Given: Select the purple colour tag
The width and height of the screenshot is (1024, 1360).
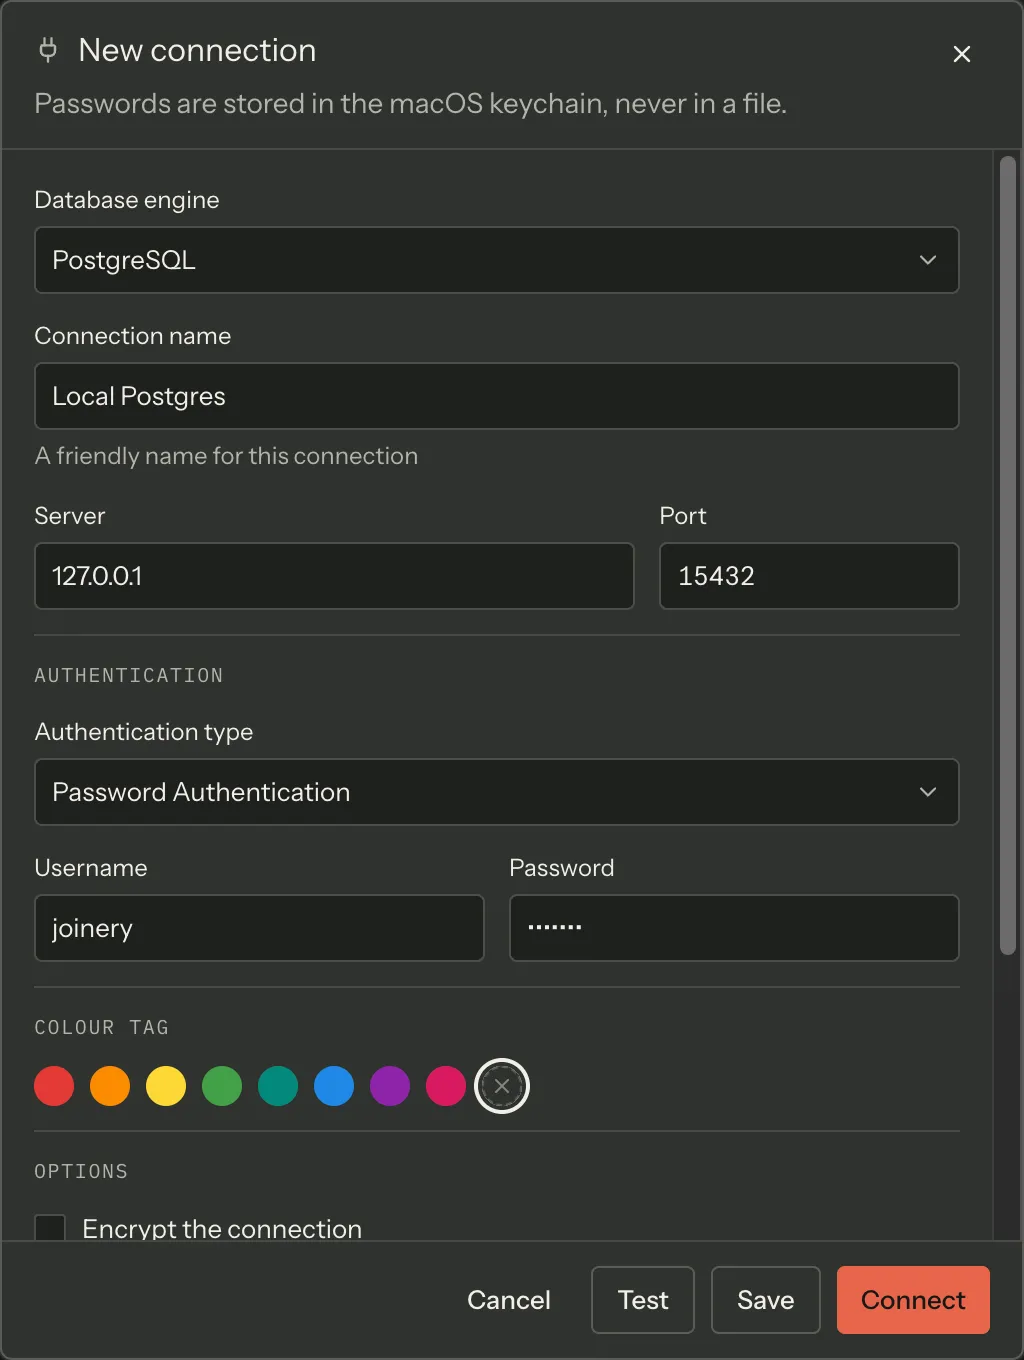Looking at the screenshot, I should click(390, 1086).
